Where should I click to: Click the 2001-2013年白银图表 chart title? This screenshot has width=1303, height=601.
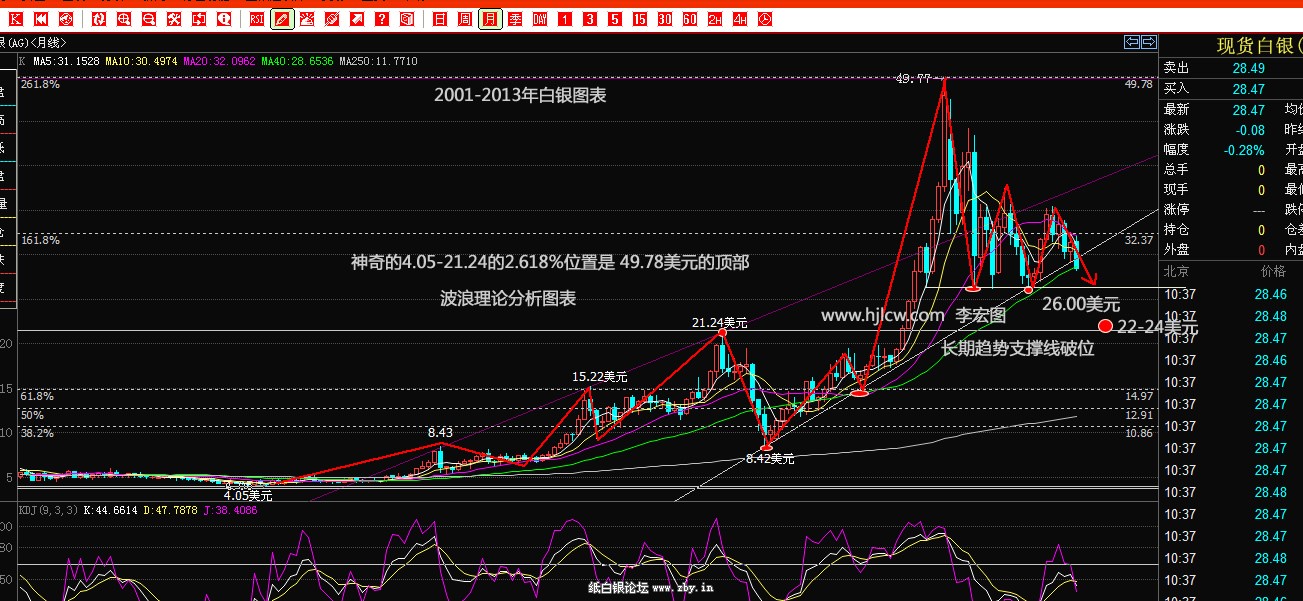(x=520, y=95)
